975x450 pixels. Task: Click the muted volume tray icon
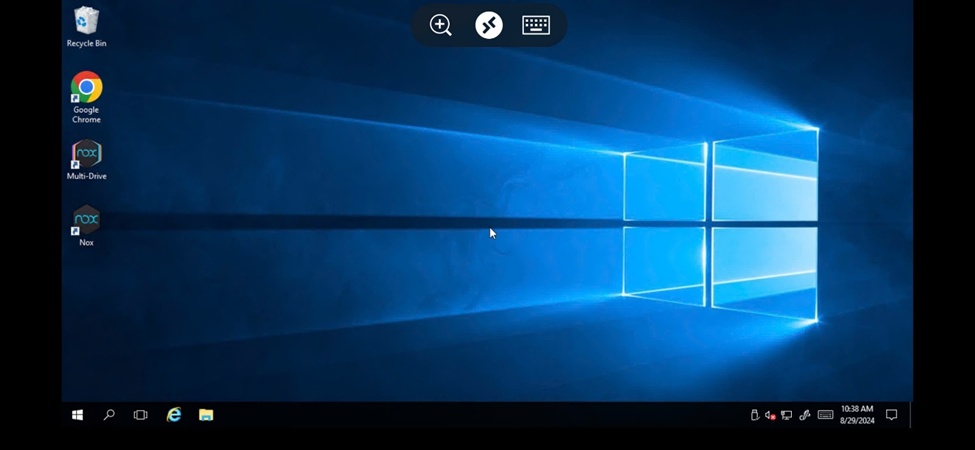point(770,415)
